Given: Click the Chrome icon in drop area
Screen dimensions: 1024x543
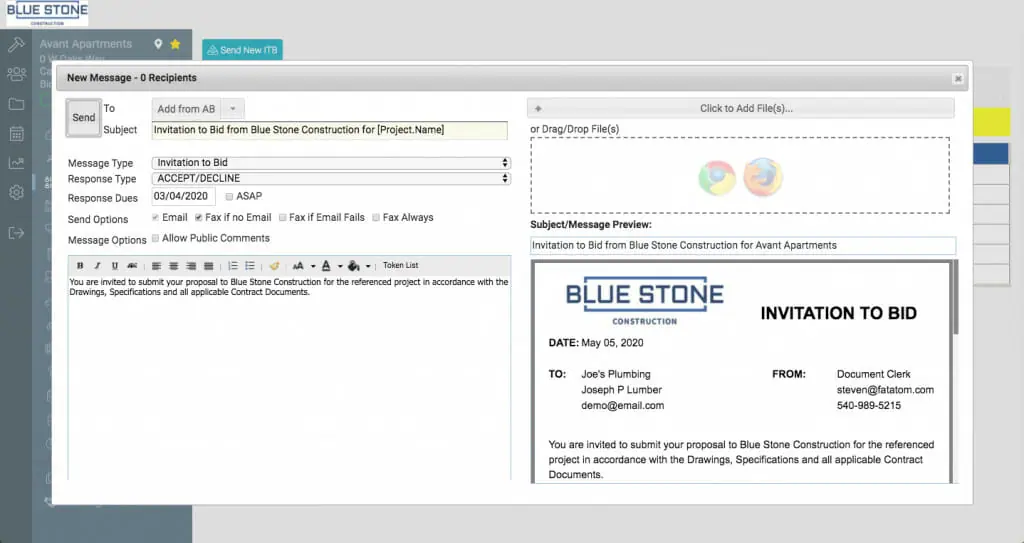Looking at the screenshot, I should point(717,177).
